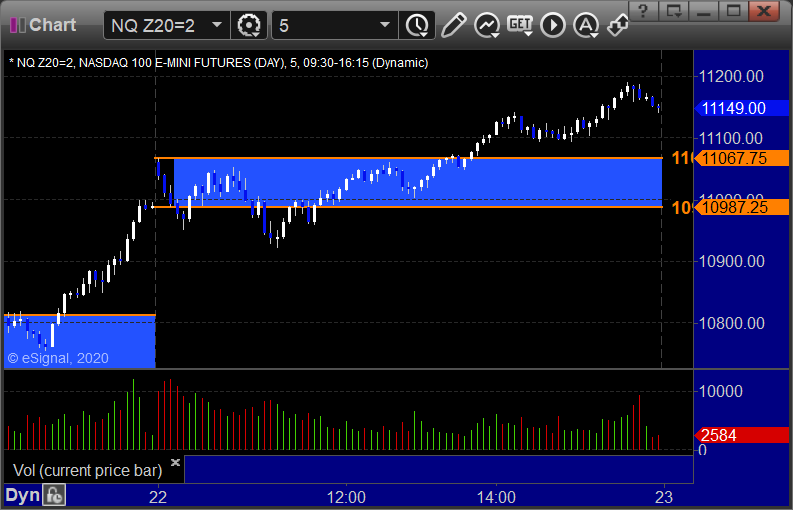Viewport: 793px width, 510px height.
Task: Click the Dyn label at bottom left
Action: click(x=22, y=495)
